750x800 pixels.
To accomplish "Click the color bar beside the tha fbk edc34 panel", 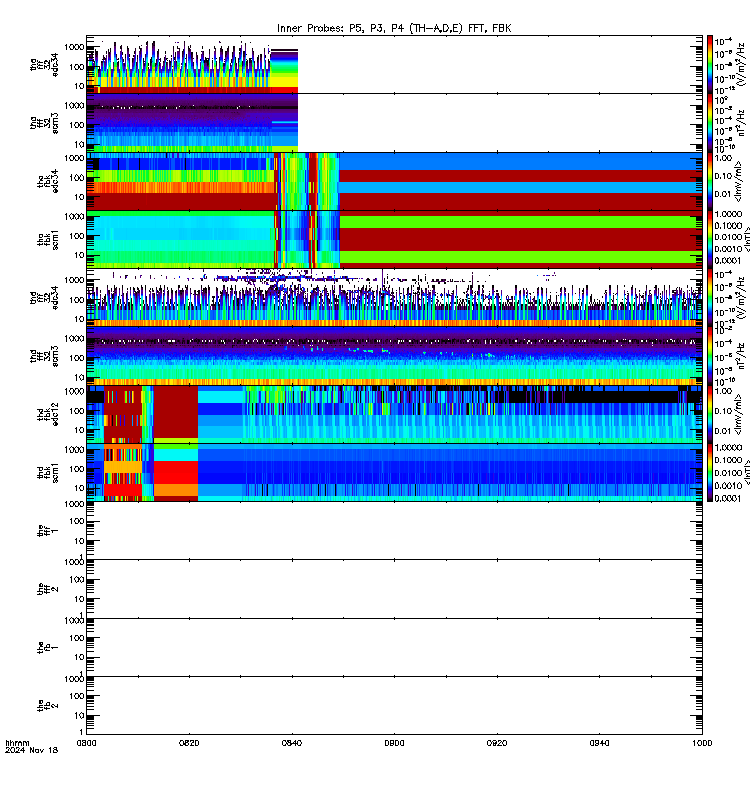I will 710,182.
